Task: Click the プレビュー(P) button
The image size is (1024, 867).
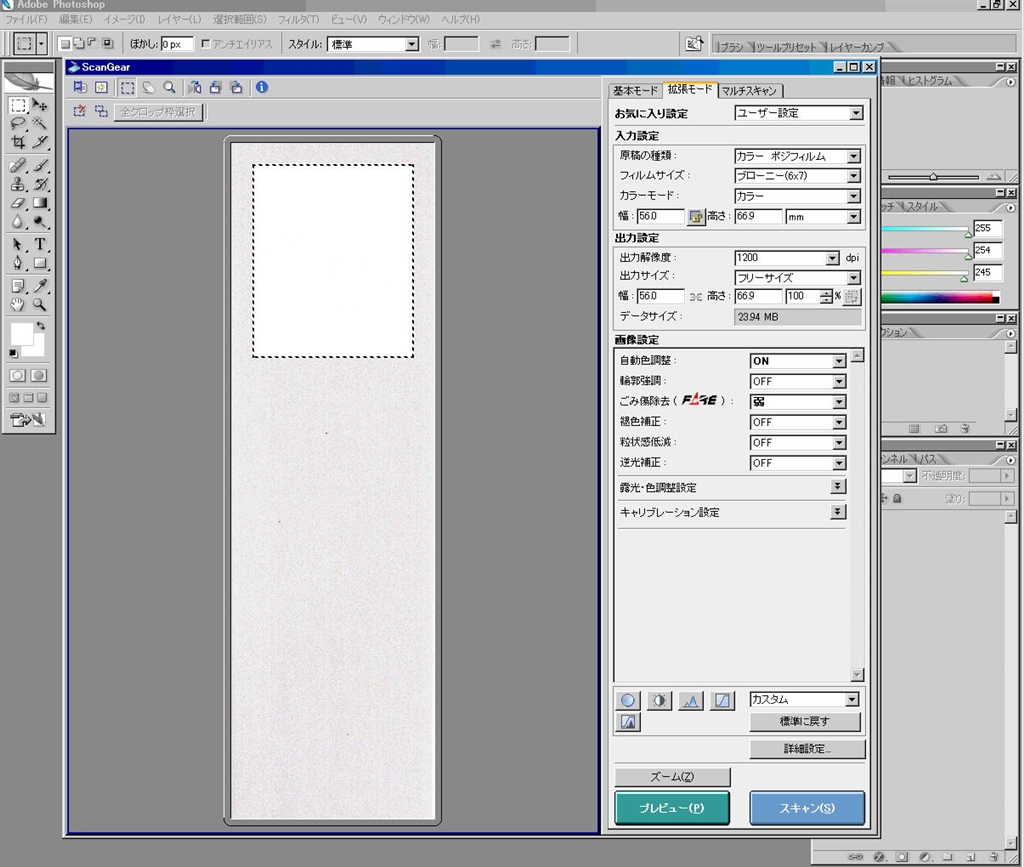Action: pyautogui.click(x=671, y=808)
